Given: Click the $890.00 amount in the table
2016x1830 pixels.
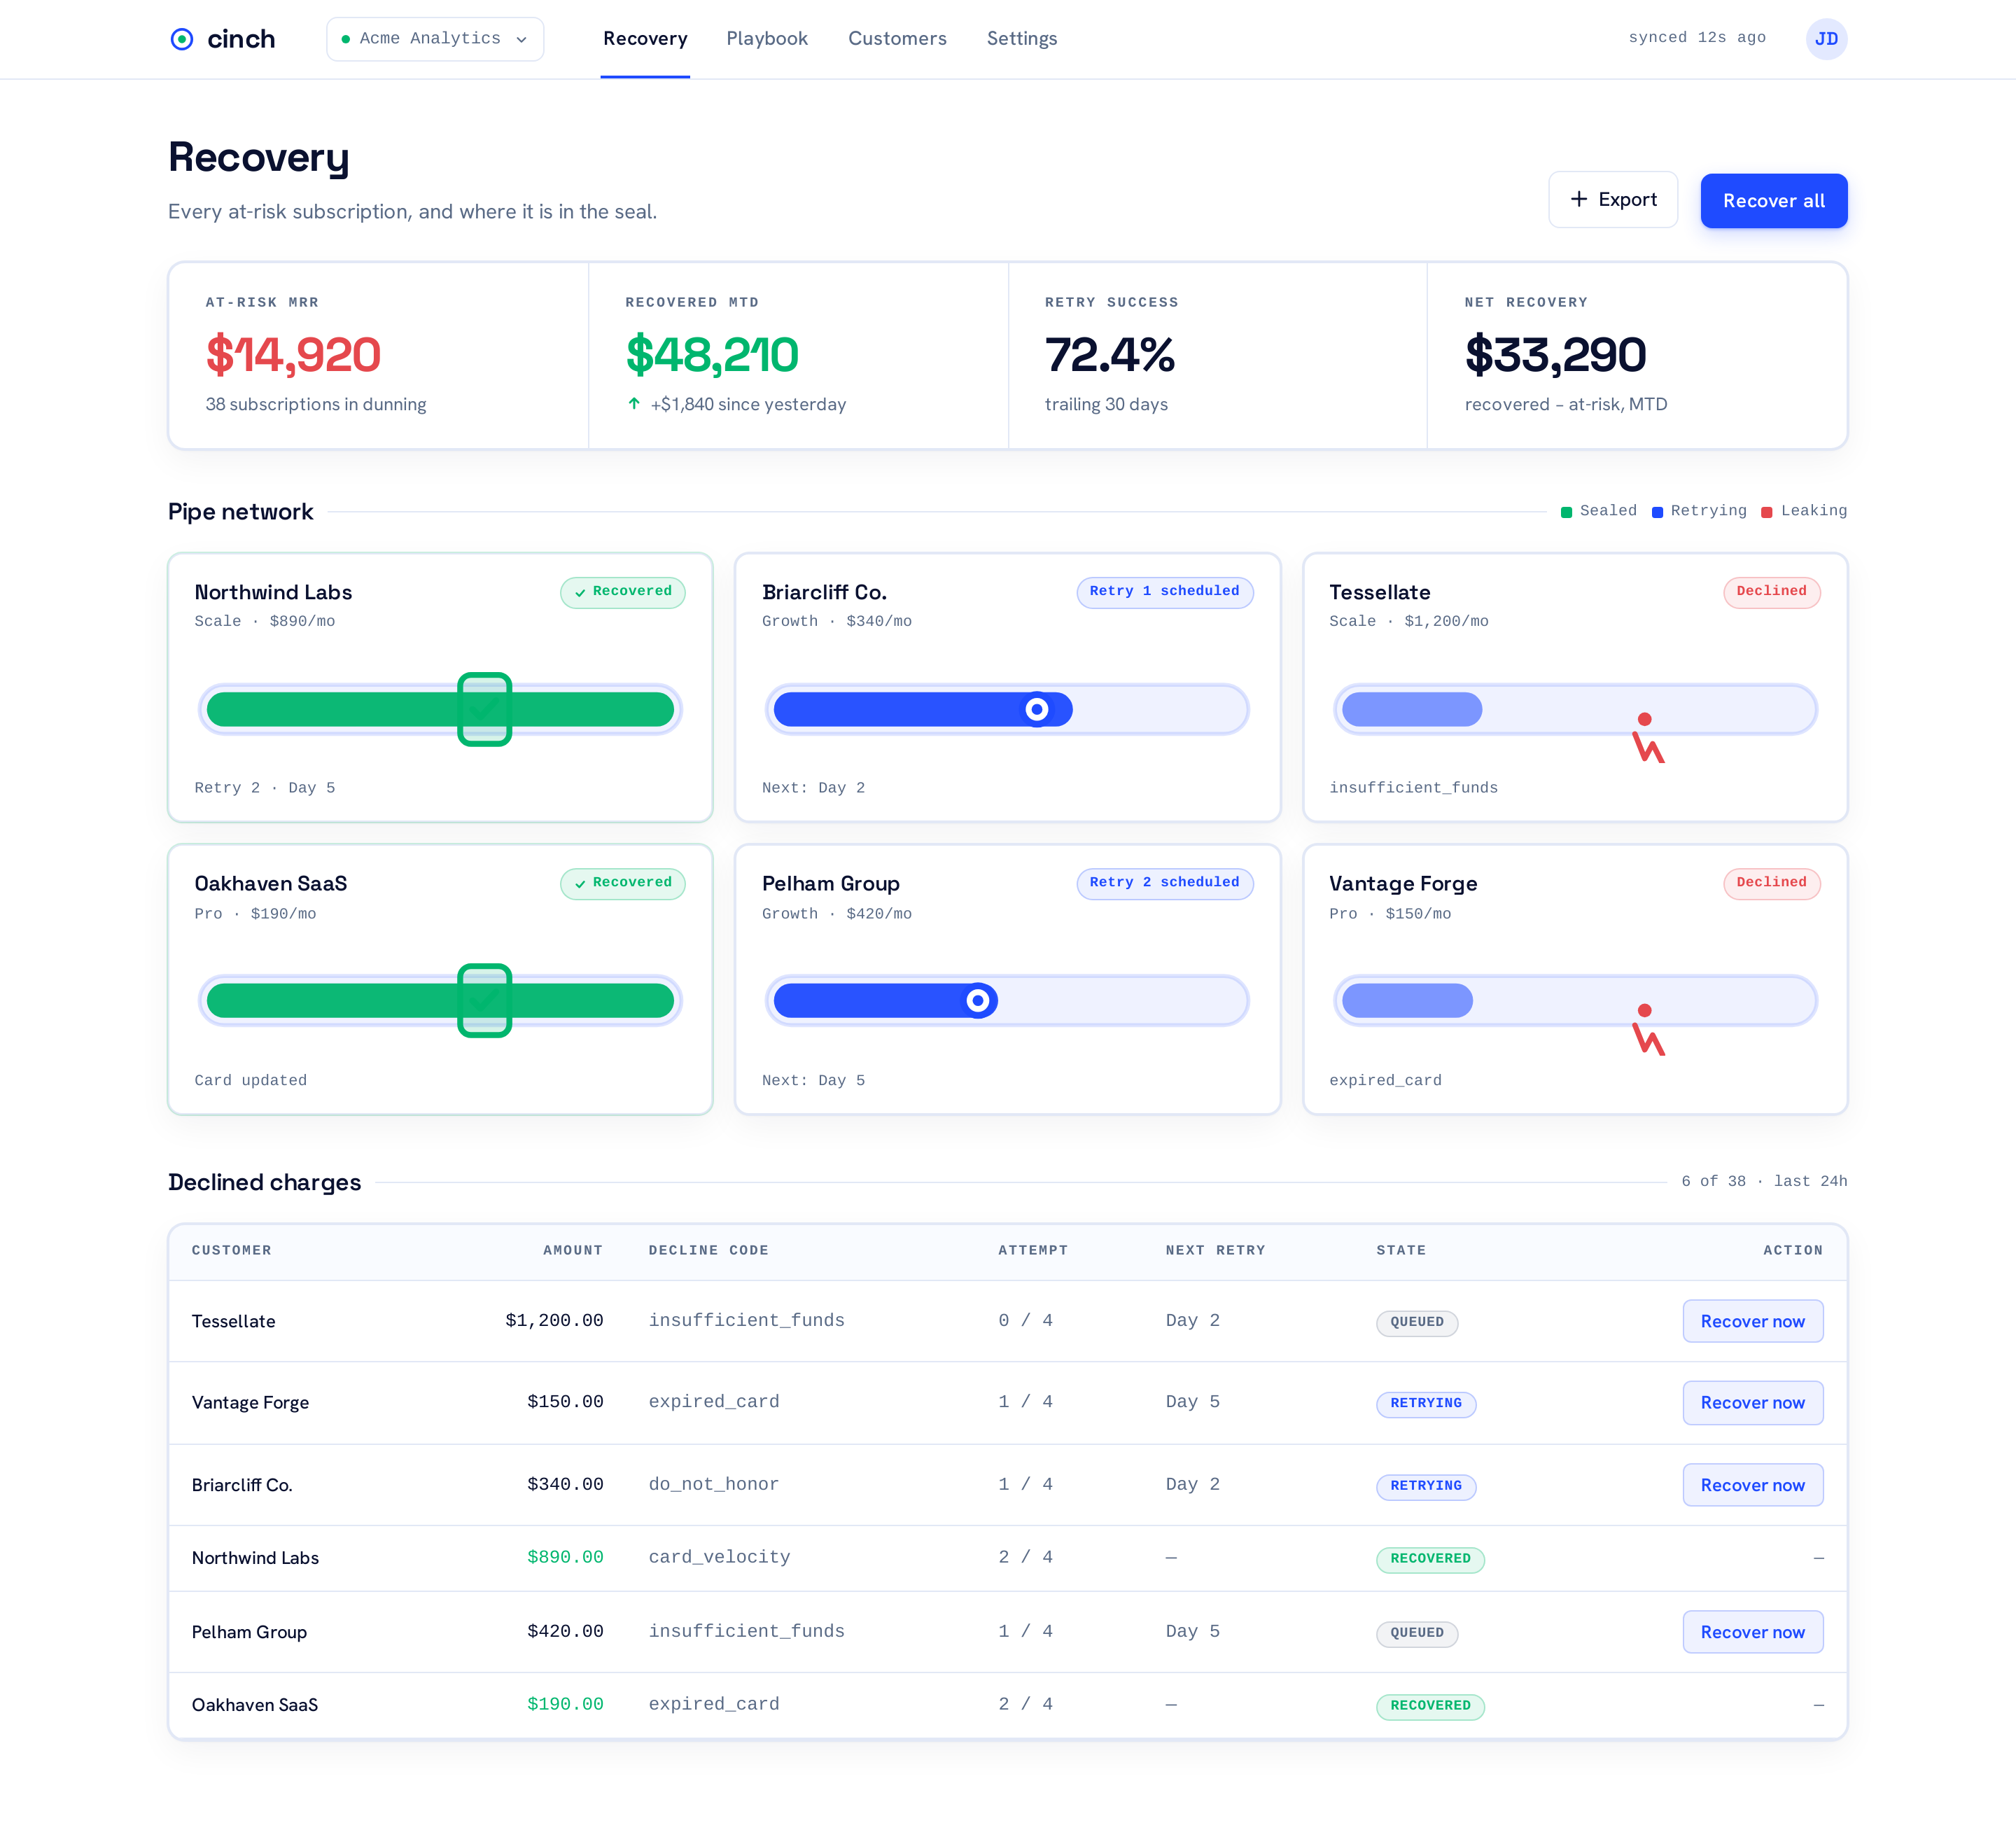Looking at the screenshot, I should point(565,1557).
